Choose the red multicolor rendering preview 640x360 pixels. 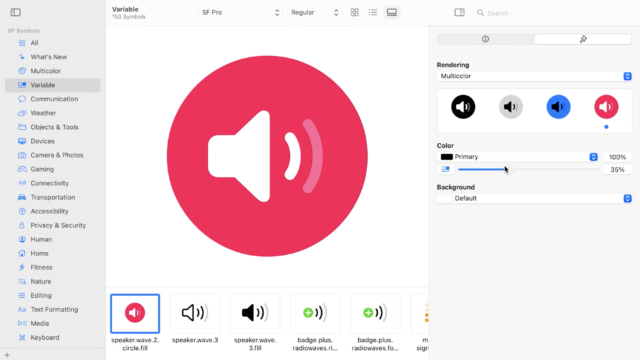606,107
